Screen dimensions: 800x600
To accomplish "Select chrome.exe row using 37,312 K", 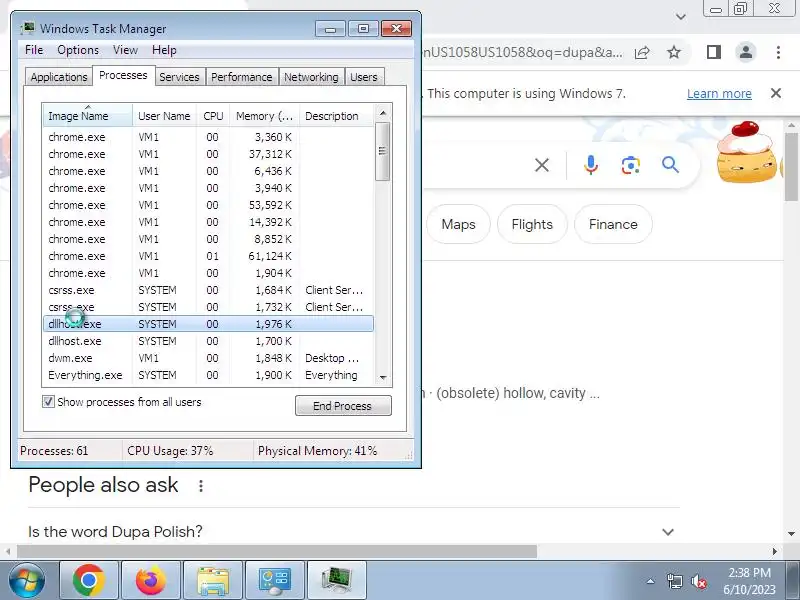I will 208,154.
